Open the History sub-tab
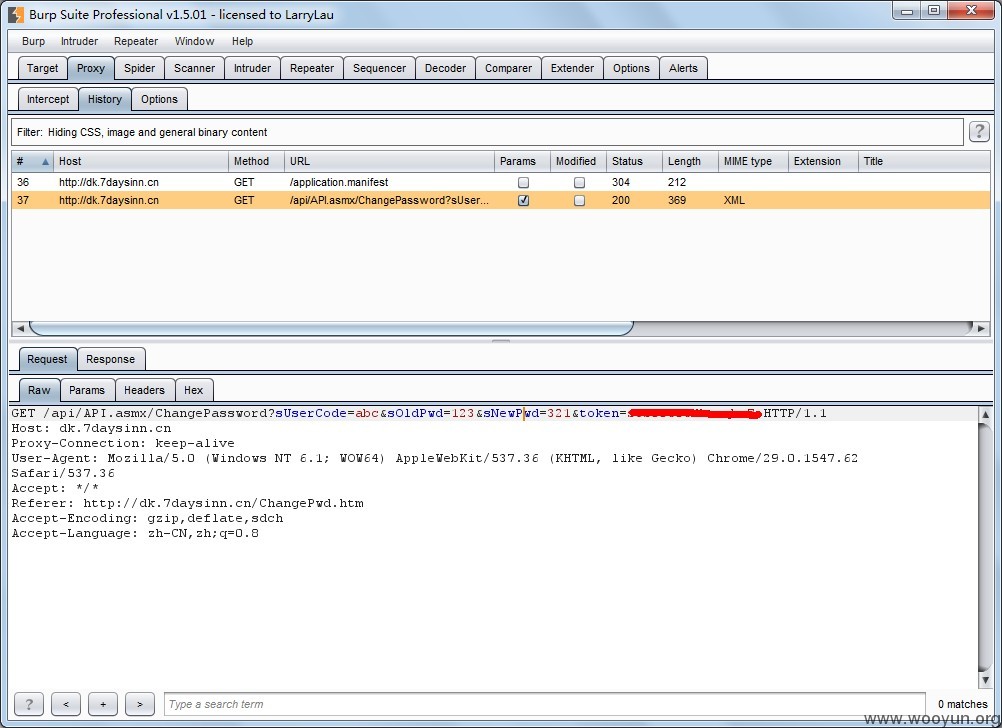 105,99
